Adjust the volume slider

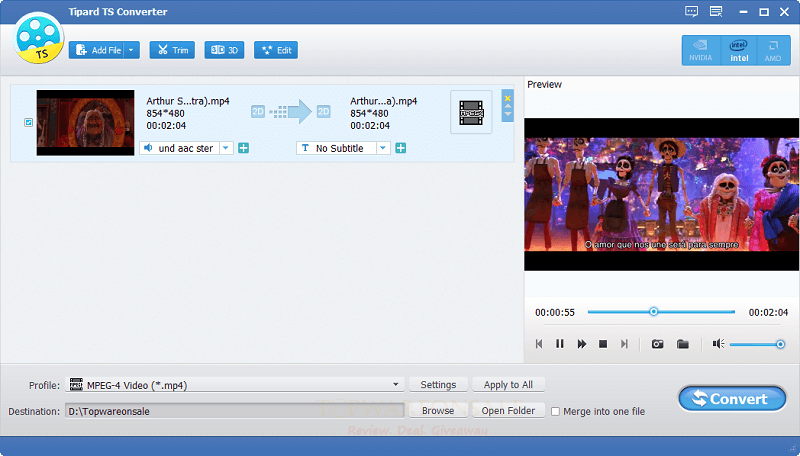(757, 344)
